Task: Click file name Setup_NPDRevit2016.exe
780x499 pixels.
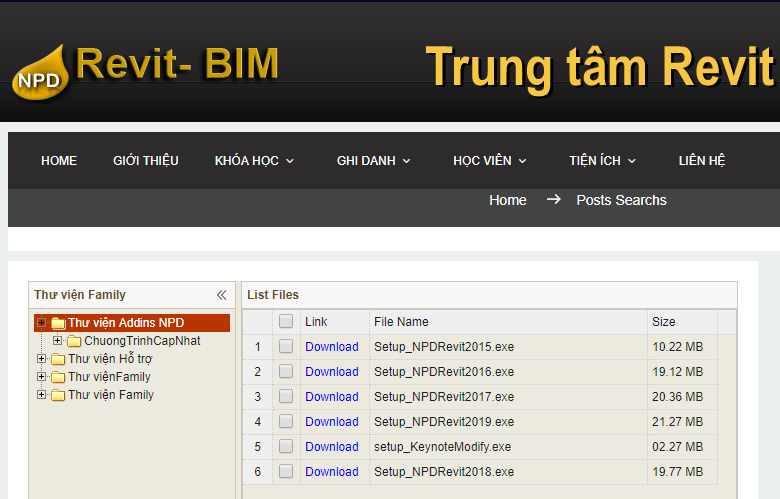Action: (x=444, y=372)
